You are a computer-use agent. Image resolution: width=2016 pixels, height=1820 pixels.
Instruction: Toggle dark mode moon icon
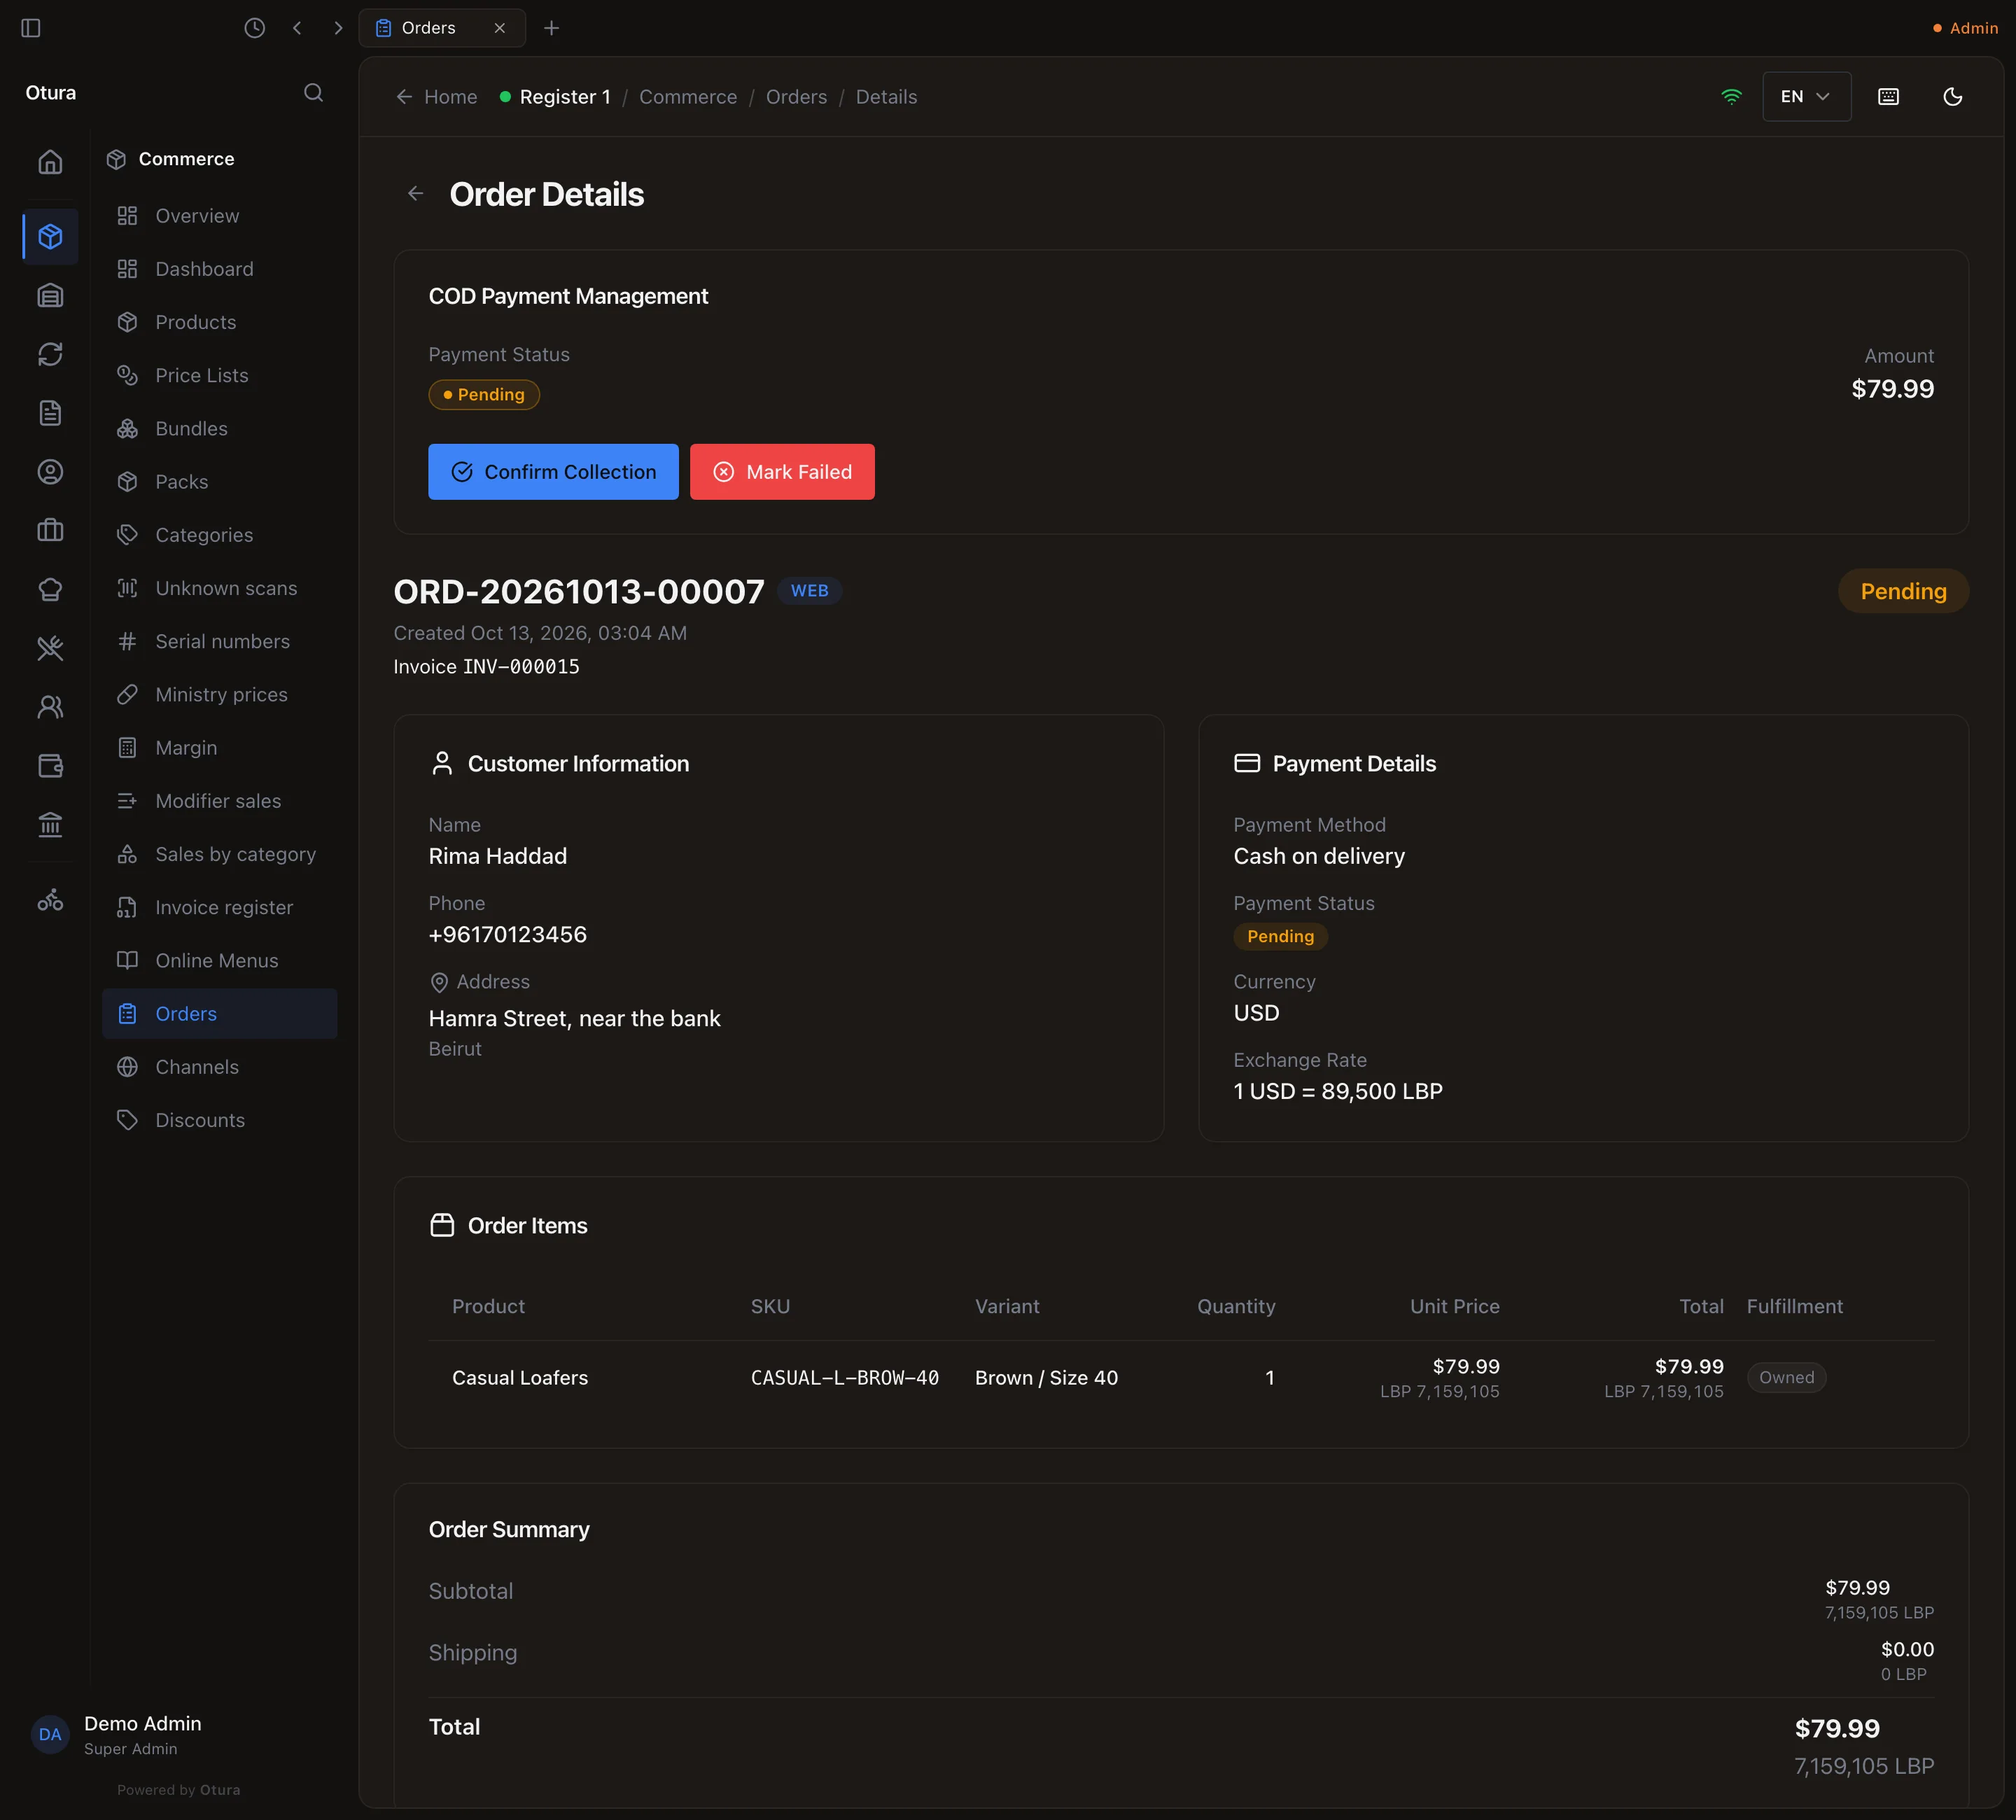pyautogui.click(x=1952, y=97)
